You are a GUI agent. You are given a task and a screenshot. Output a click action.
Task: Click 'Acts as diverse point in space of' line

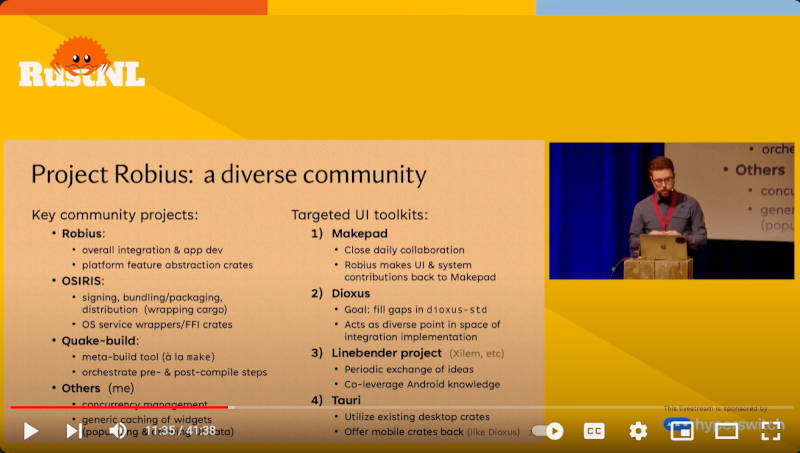coord(422,324)
